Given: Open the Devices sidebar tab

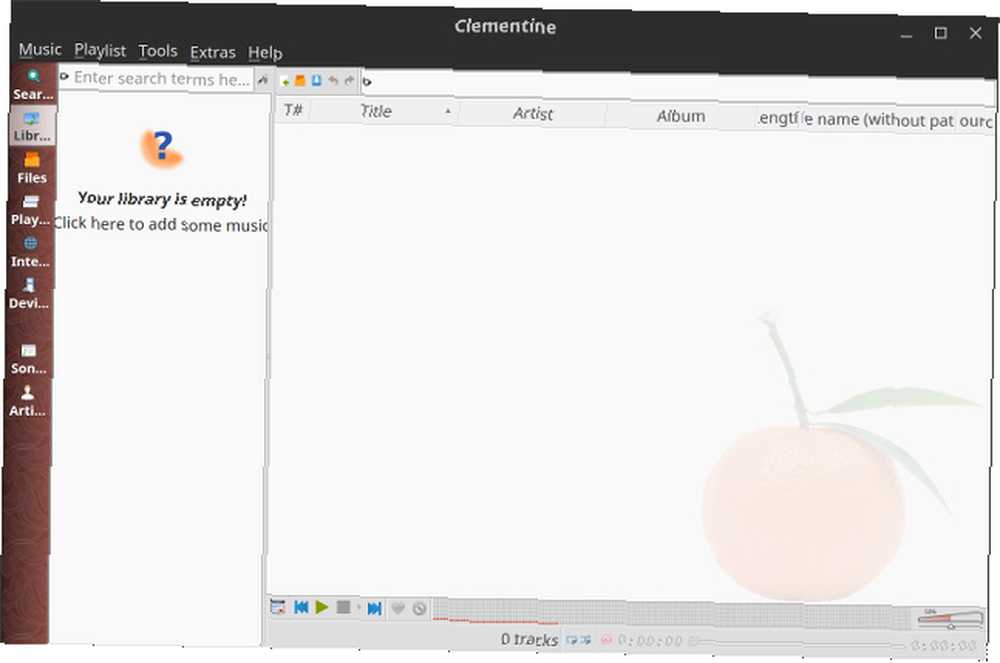Looking at the screenshot, I should coord(29,294).
